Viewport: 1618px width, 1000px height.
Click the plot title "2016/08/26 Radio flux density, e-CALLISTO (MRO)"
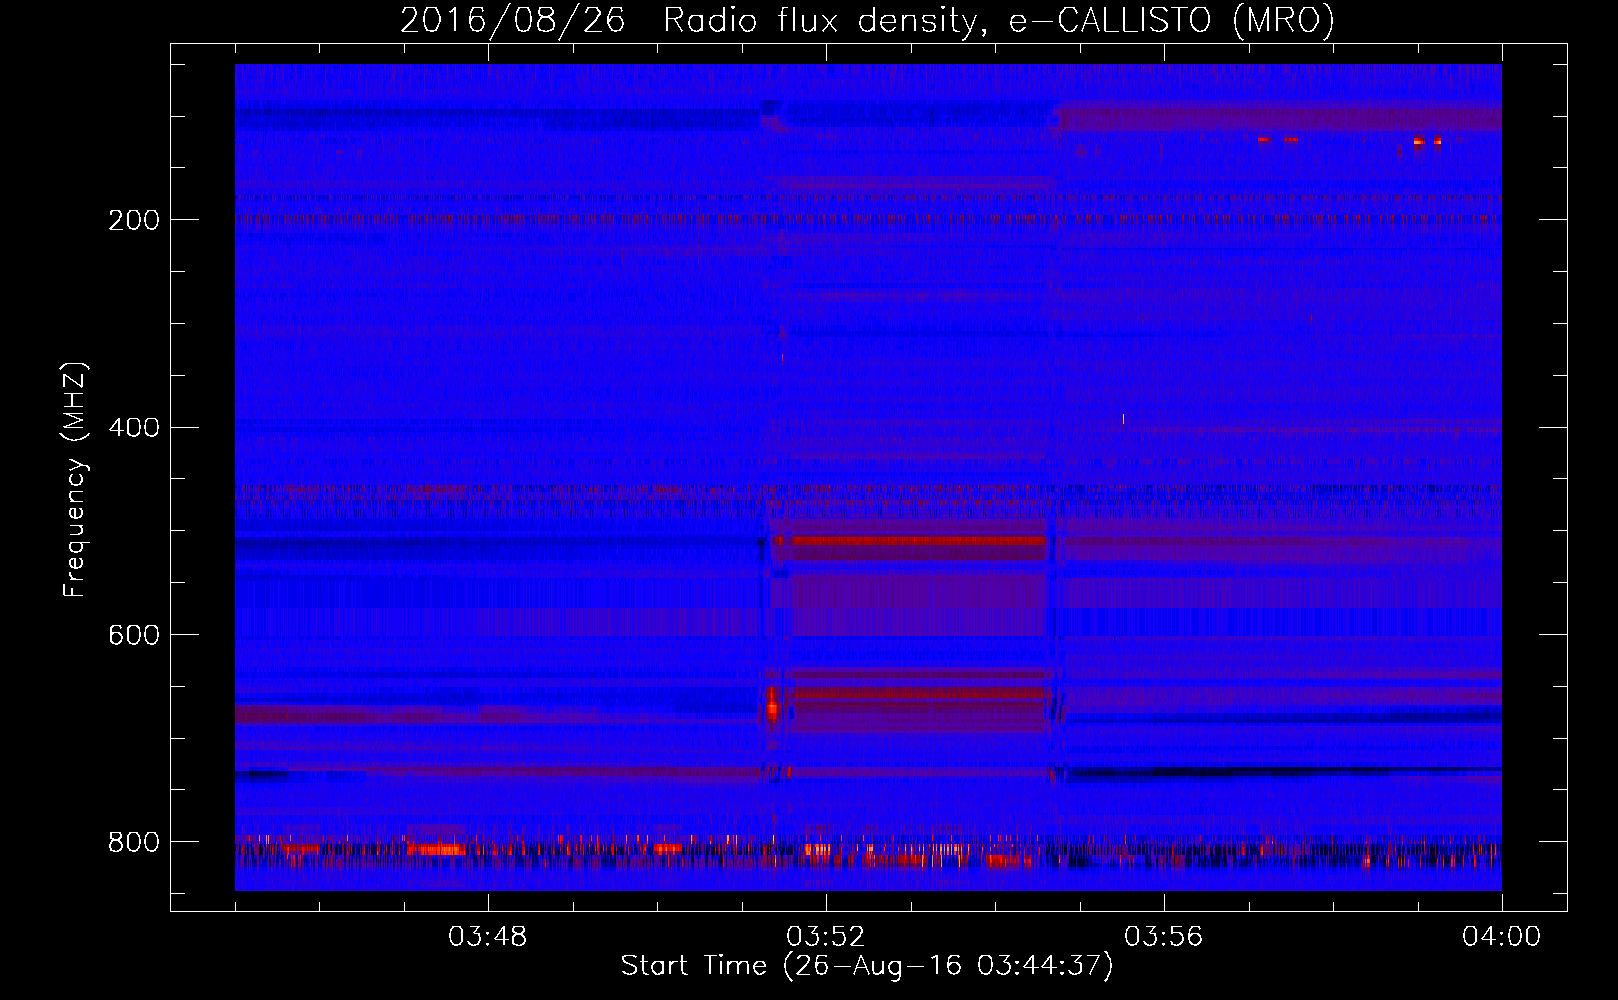point(867,20)
